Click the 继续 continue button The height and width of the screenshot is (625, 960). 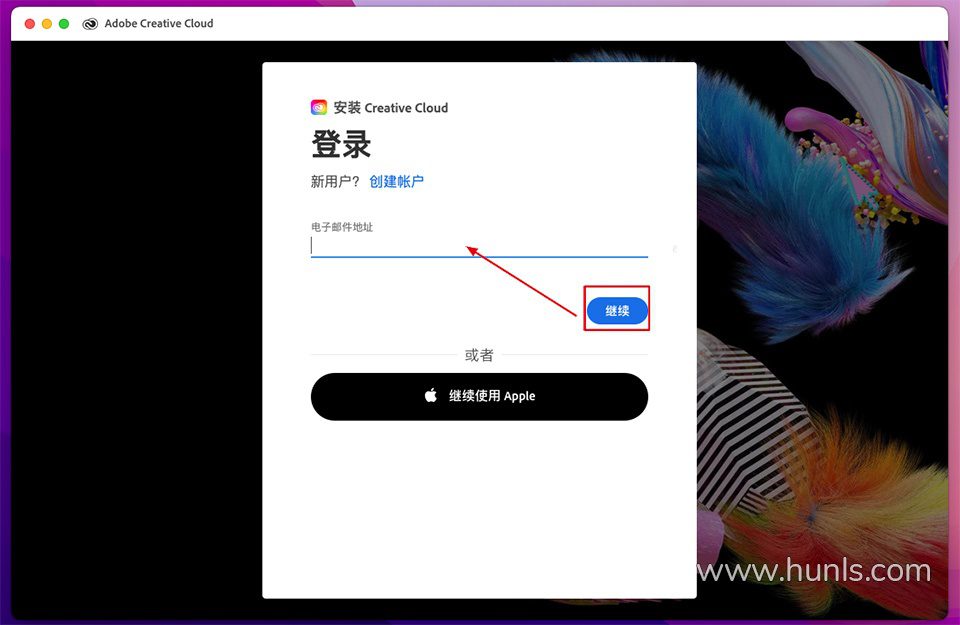pyautogui.click(x=617, y=310)
